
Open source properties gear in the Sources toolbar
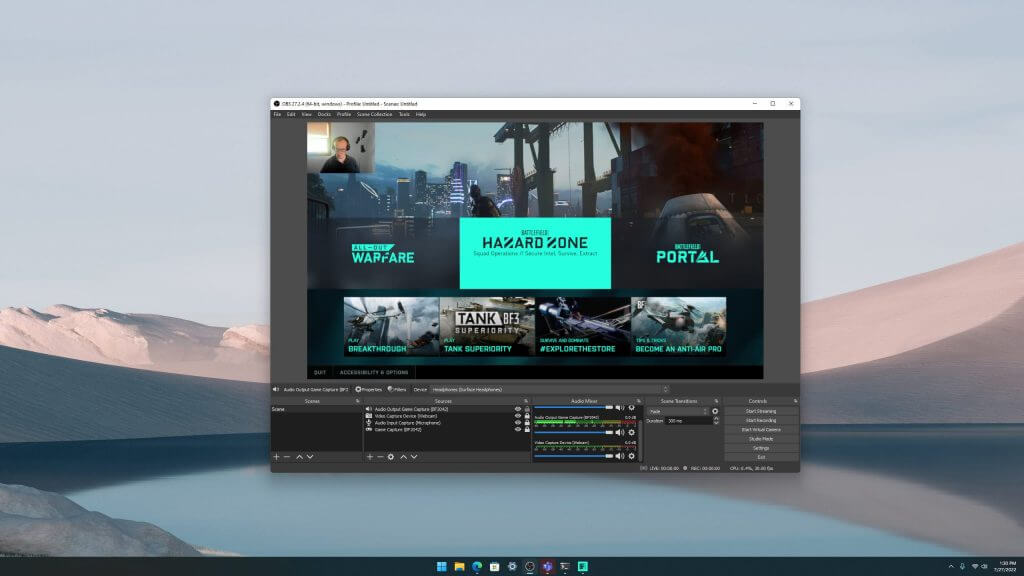pyautogui.click(x=391, y=456)
